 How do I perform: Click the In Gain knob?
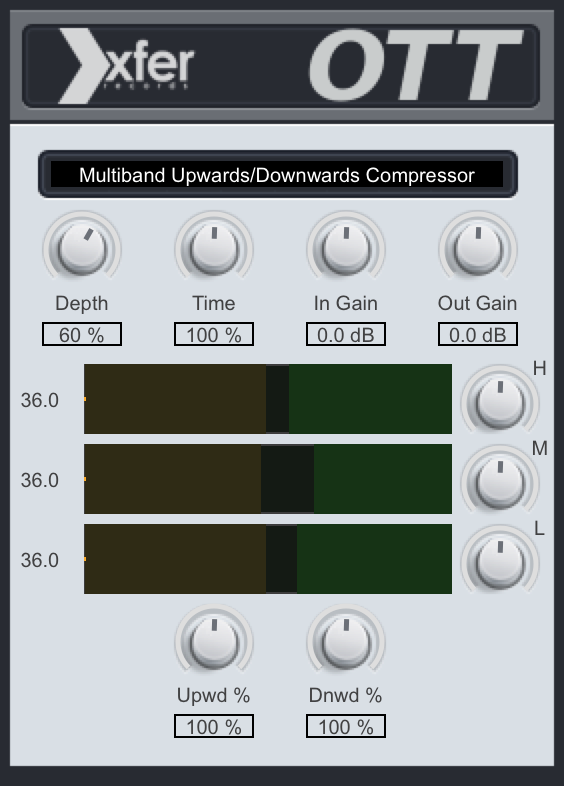click(x=345, y=248)
